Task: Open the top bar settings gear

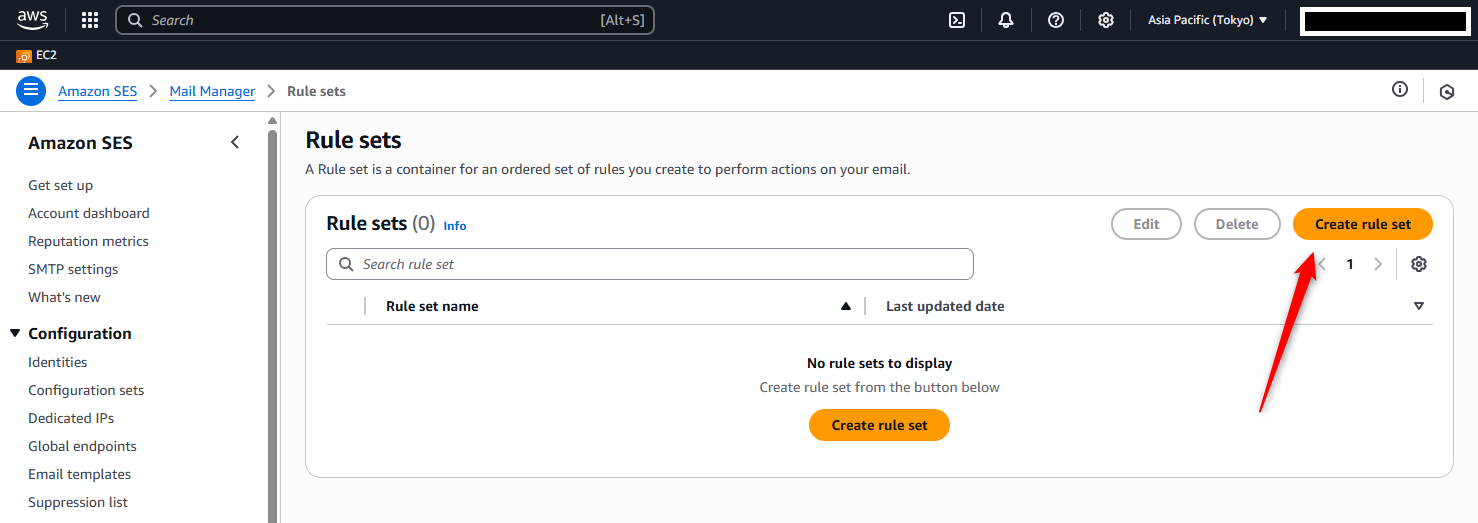Action: point(1106,20)
